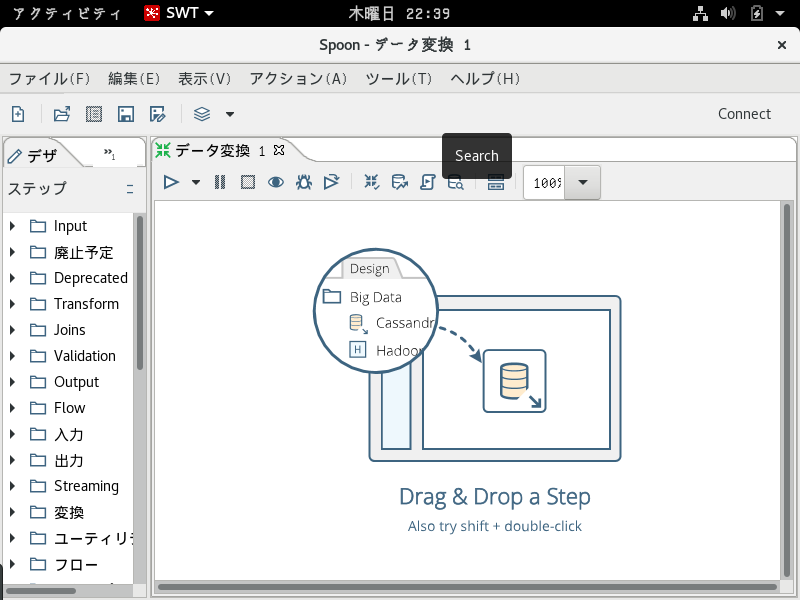Expand the 廃止予定 folder
The image size is (800, 600).
coord(13,252)
